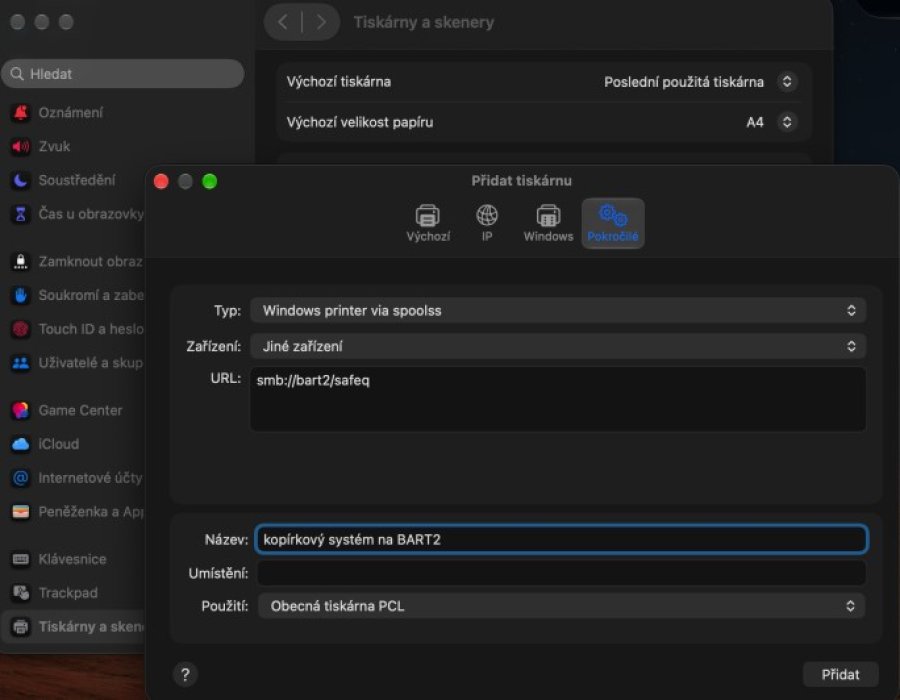The width and height of the screenshot is (900, 700).
Task: Switch to the Windows printer tab
Action: tap(548, 223)
